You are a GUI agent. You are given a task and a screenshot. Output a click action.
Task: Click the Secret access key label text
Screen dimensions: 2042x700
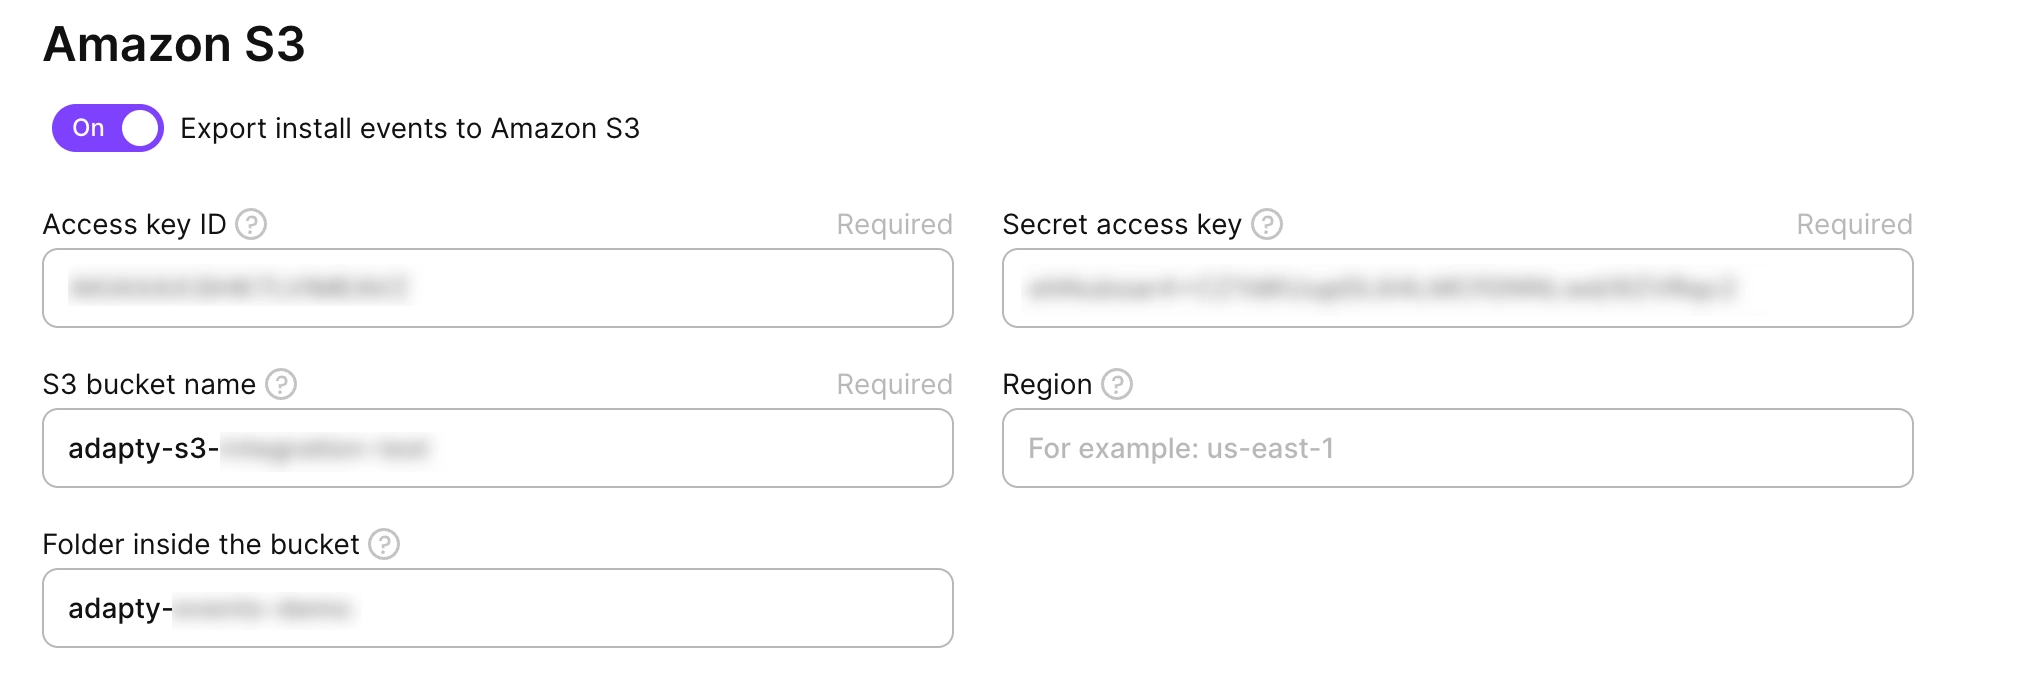(x=1121, y=225)
